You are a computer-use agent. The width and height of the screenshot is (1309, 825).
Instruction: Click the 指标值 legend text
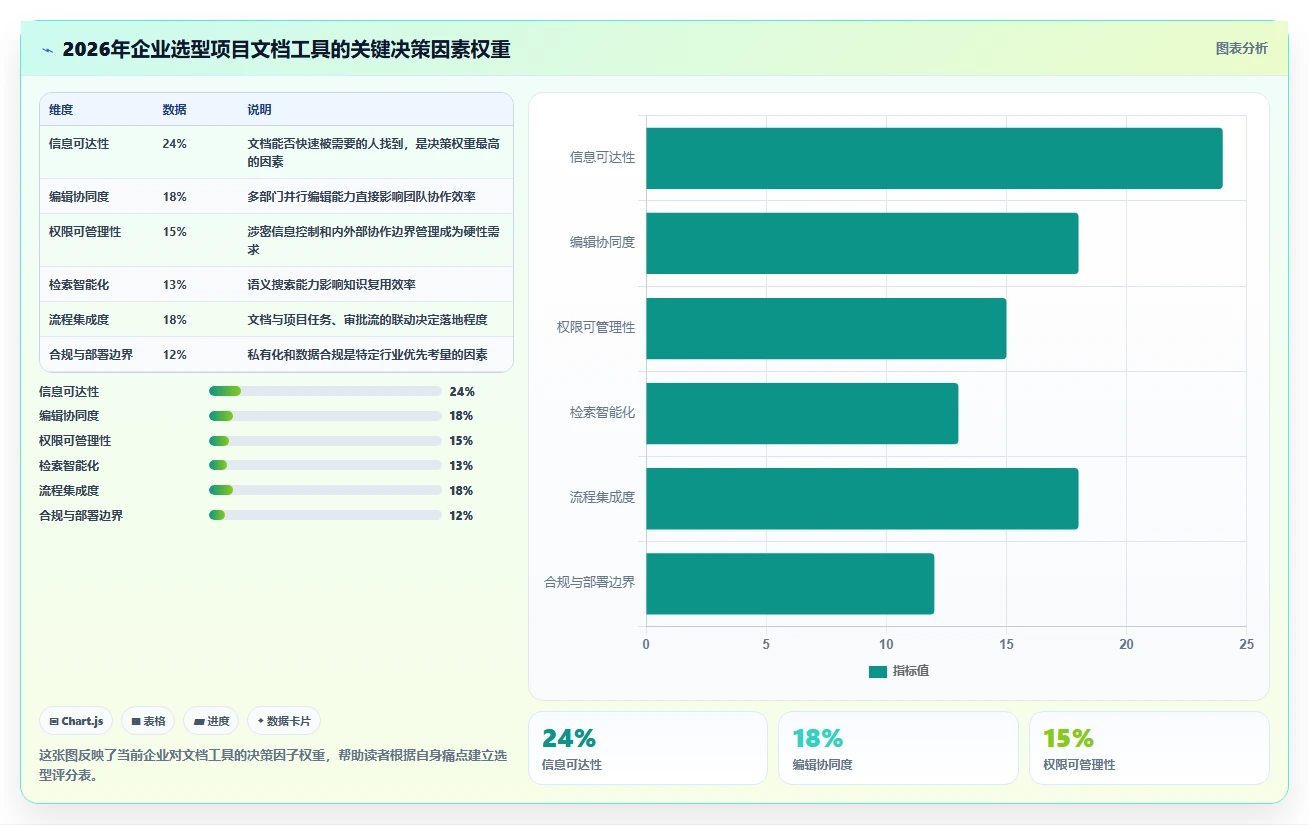click(x=911, y=672)
